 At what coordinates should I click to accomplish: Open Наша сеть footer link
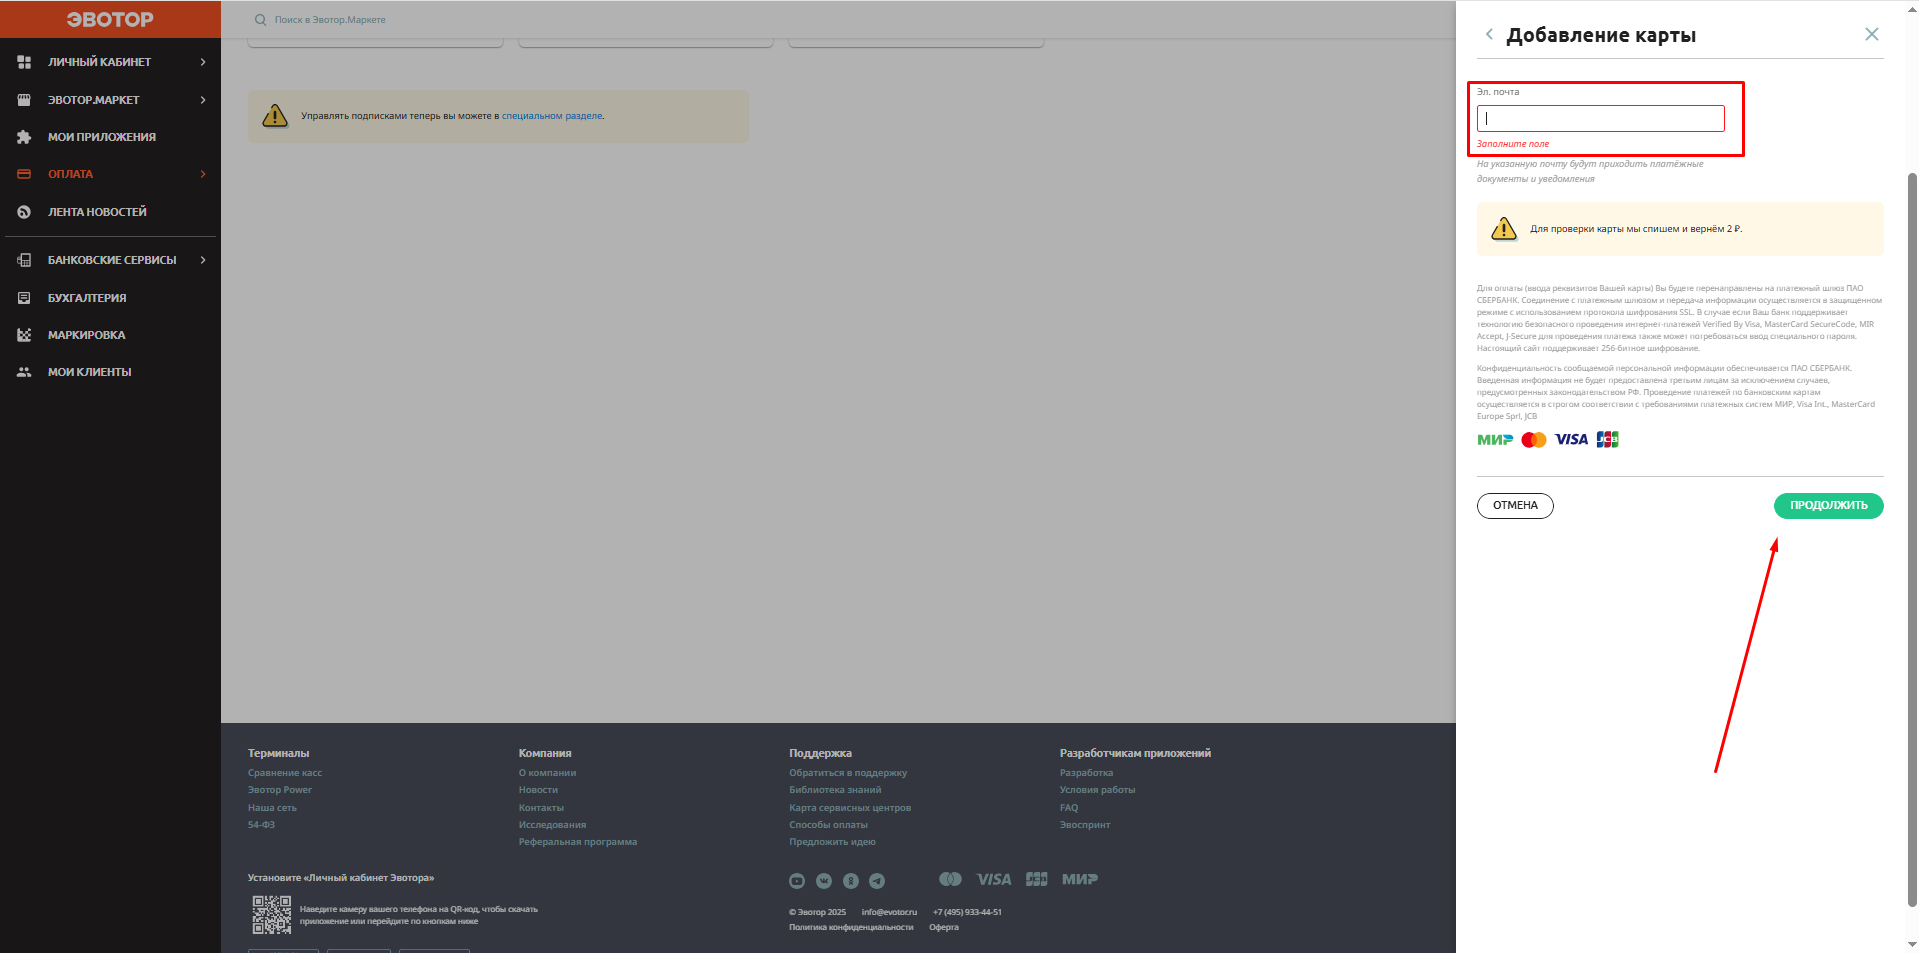272,808
